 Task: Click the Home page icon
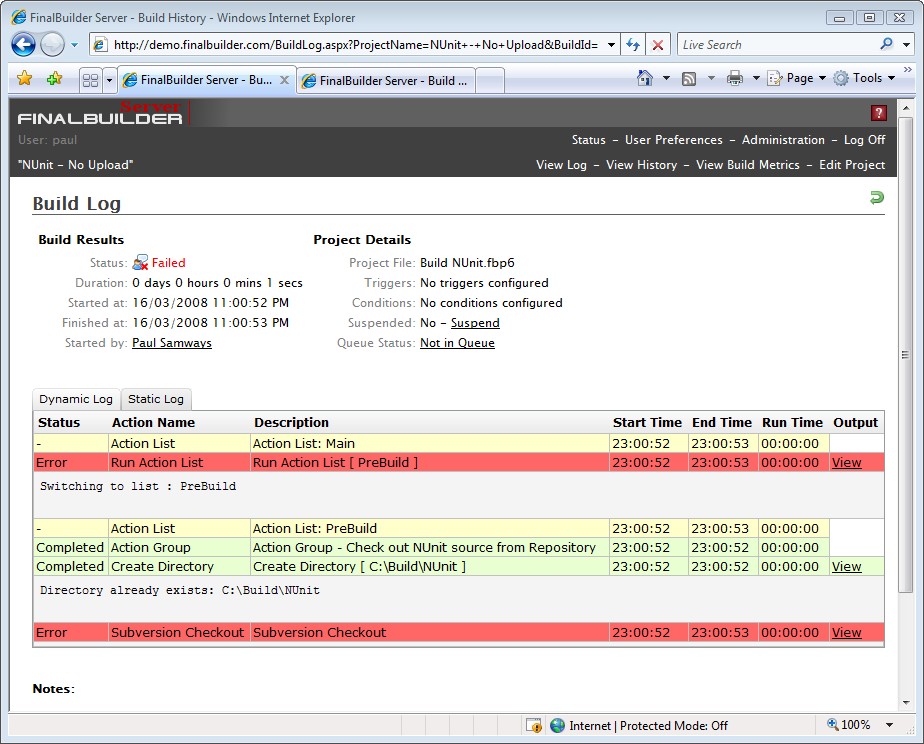click(645, 78)
